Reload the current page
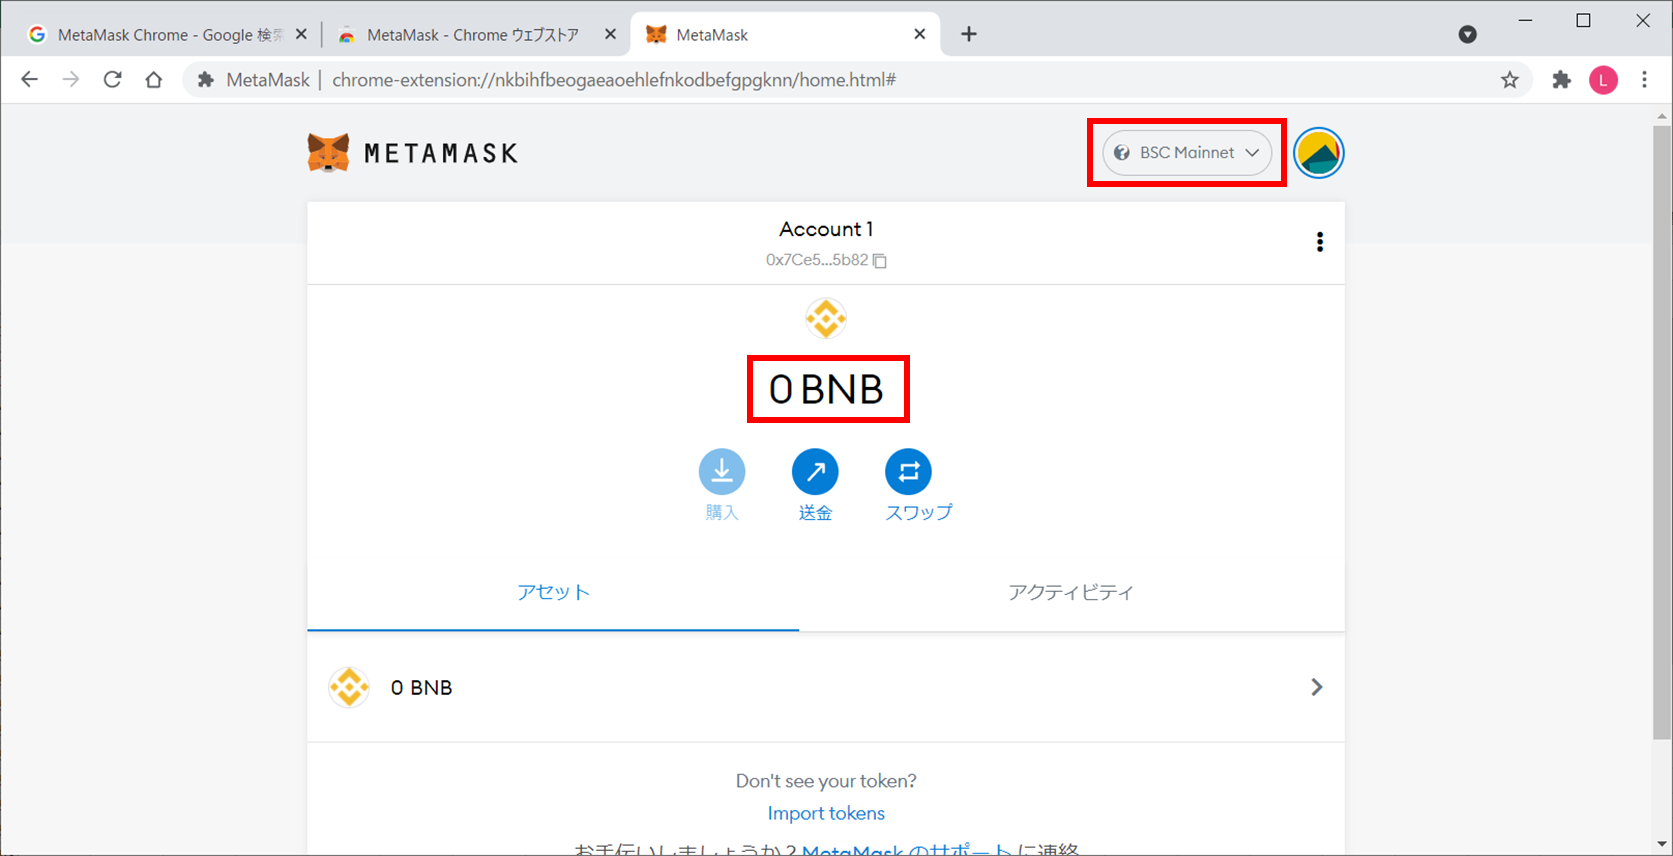The width and height of the screenshot is (1673, 856). coord(112,80)
